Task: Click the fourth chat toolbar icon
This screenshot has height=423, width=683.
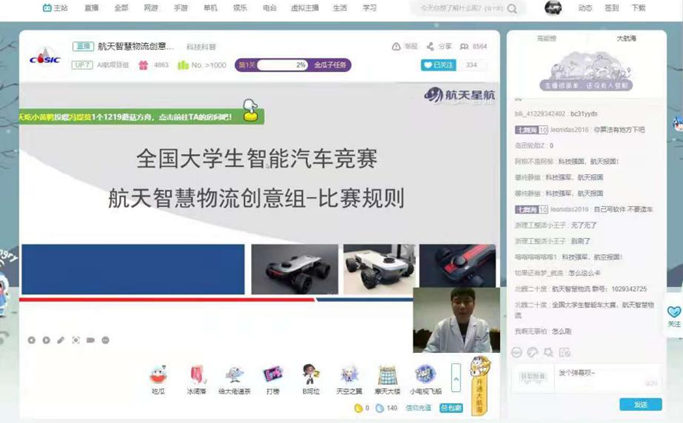Action: (x=565, y=352)
